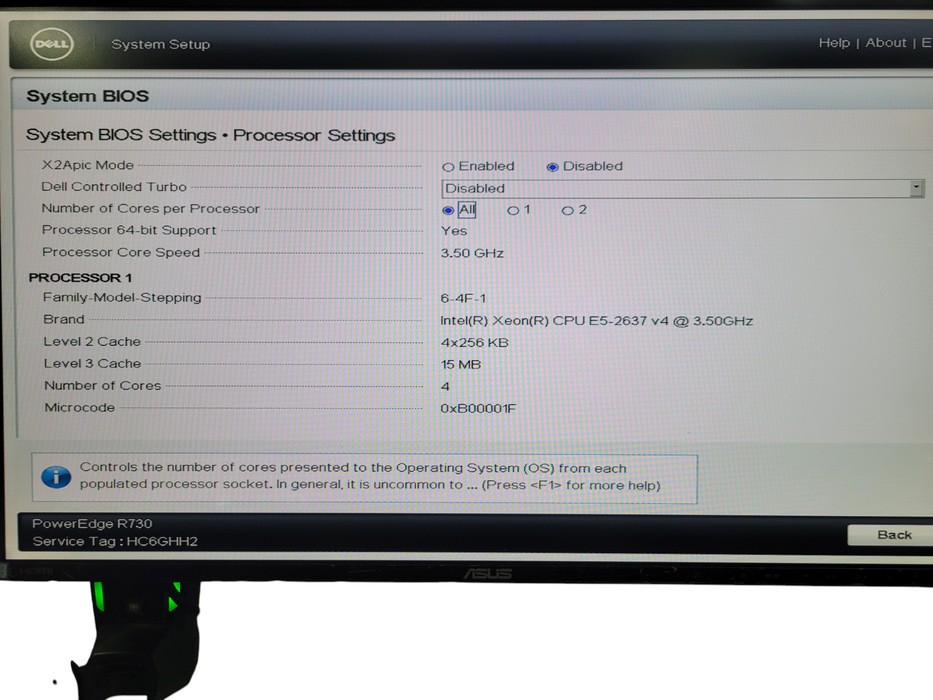Click the System Setup title text
The height and width of the screenshot is (700, 933).
[x=161, y=45]
